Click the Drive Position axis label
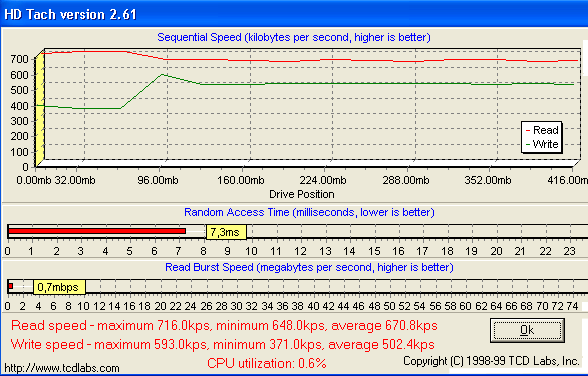 (302, 194)
